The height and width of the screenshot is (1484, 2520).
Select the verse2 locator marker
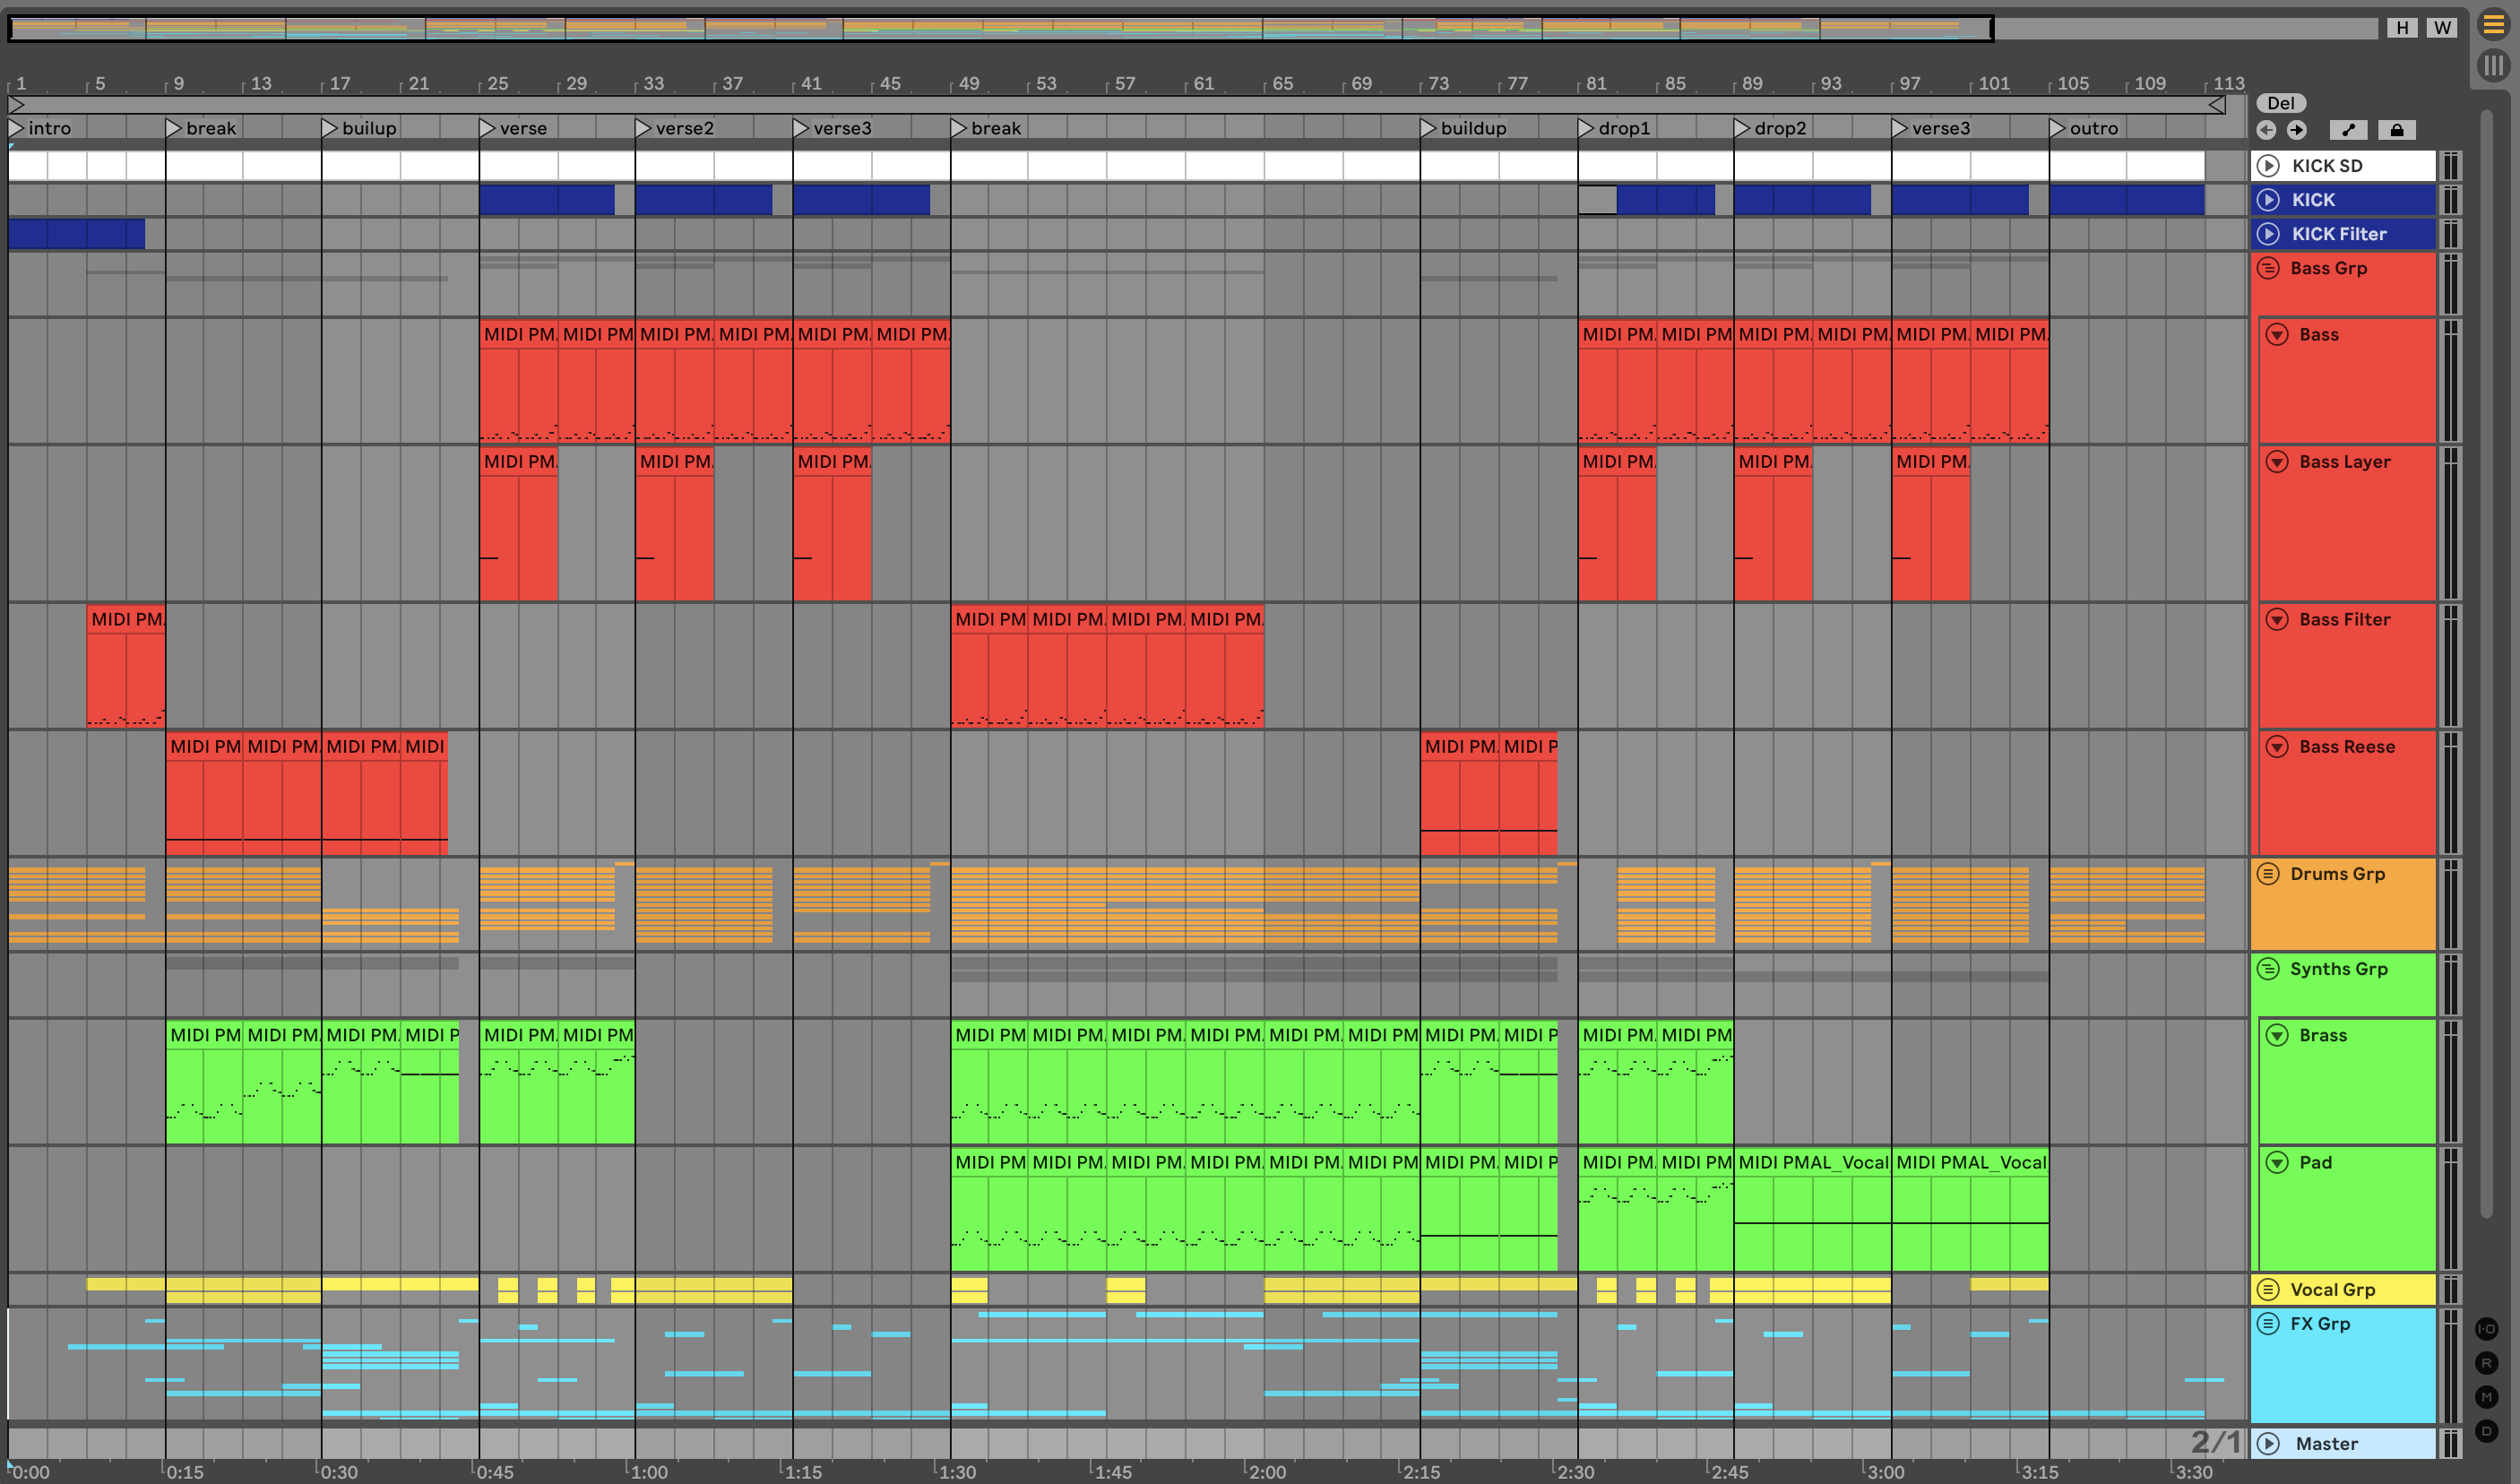643,128
